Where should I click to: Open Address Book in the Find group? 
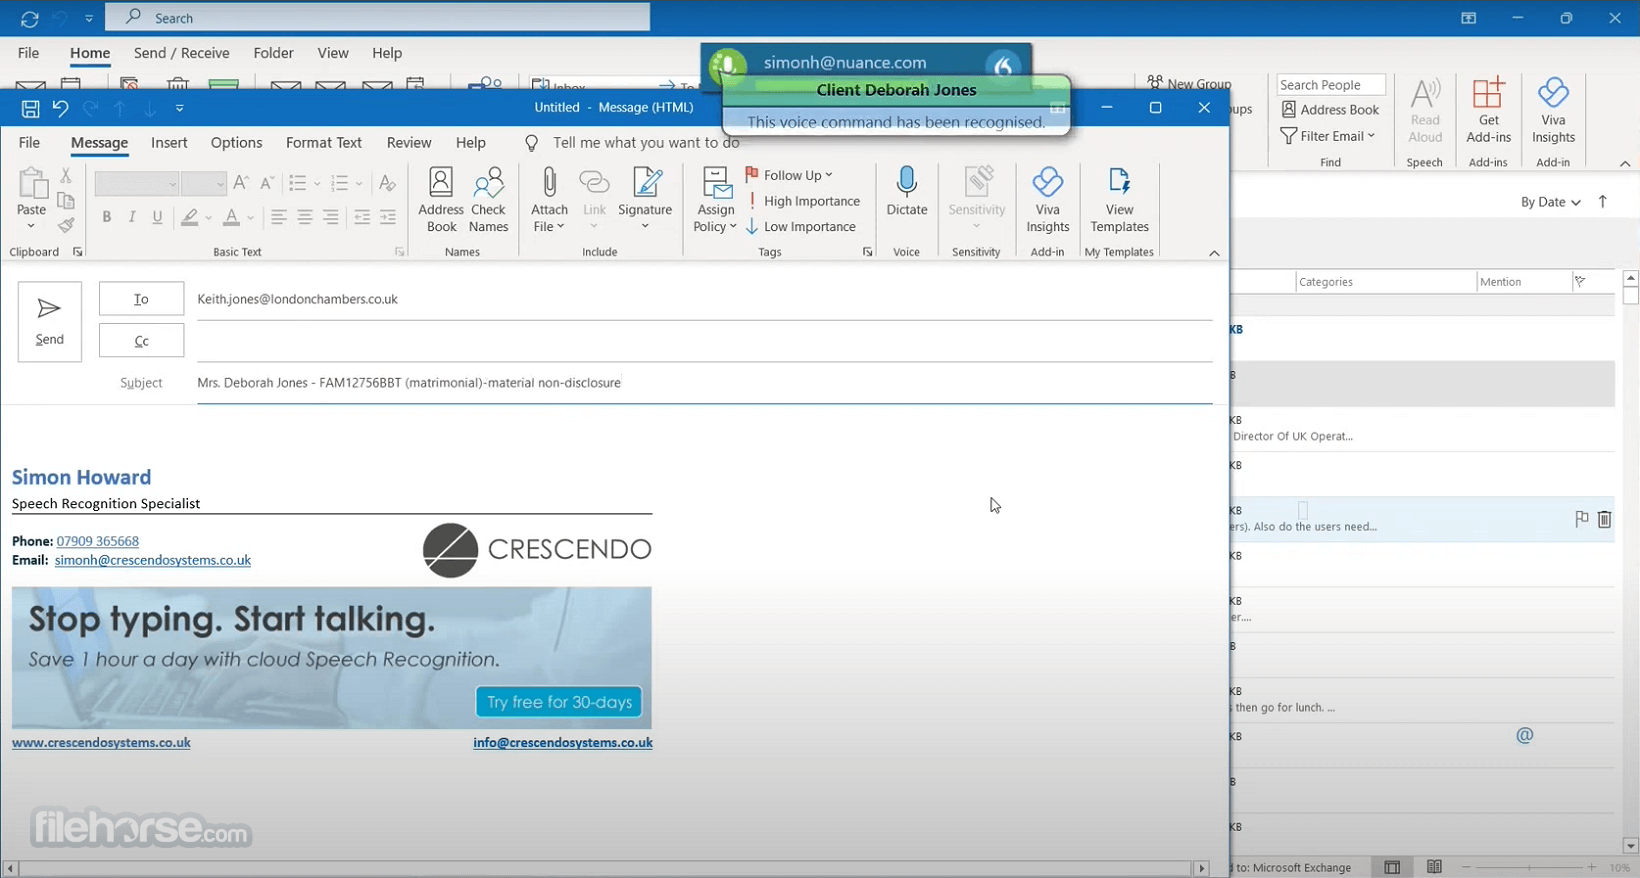(x=1330, y=110)
